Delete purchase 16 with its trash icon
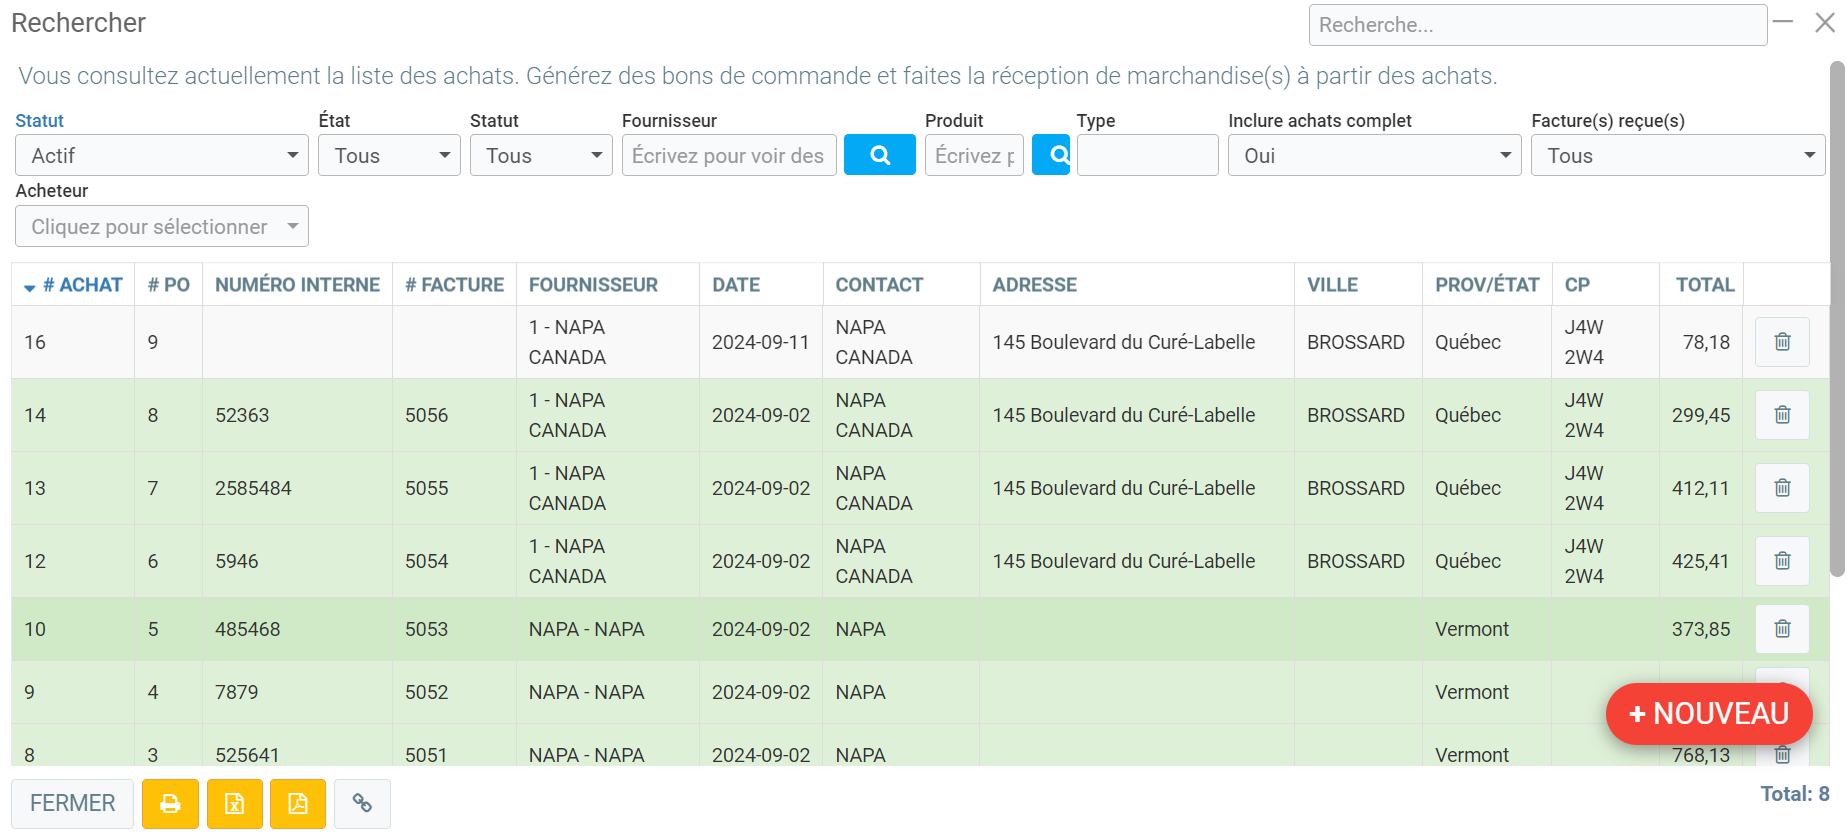This screenshot has width=1847, height=833. coord(1781,342)
